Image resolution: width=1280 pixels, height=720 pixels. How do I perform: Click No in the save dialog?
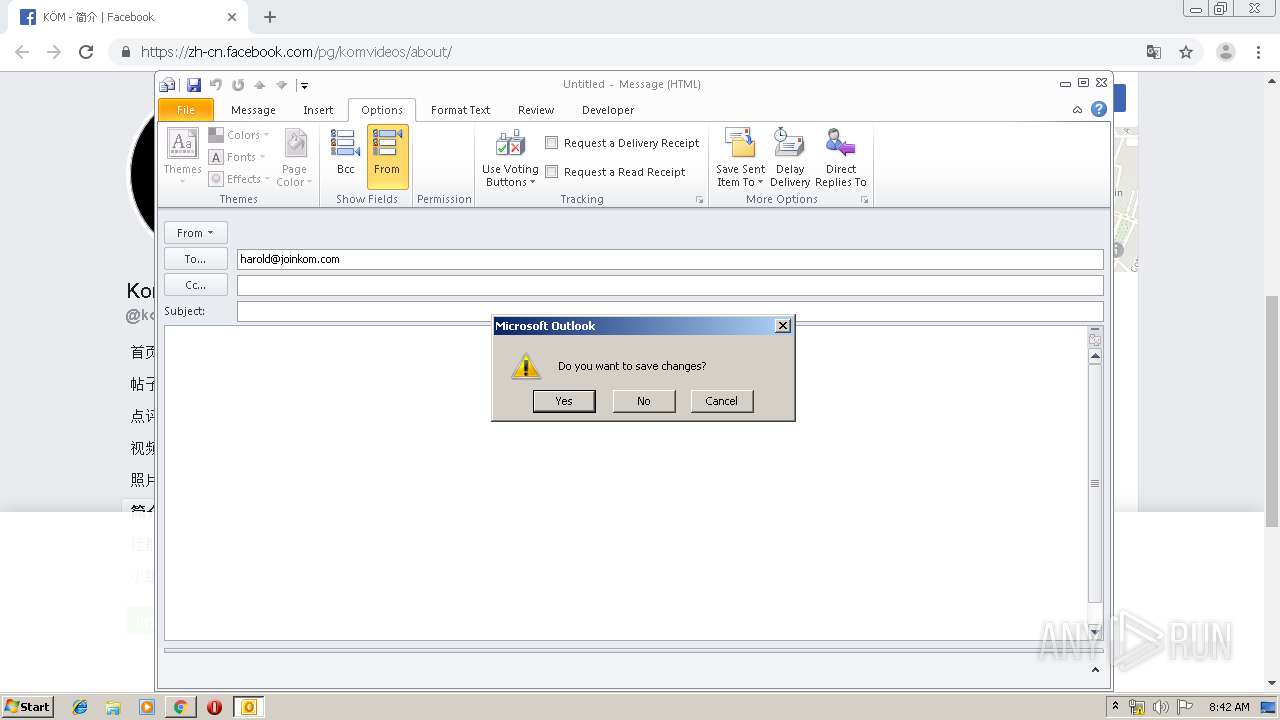pyautogui.click(x=643, y=401)
